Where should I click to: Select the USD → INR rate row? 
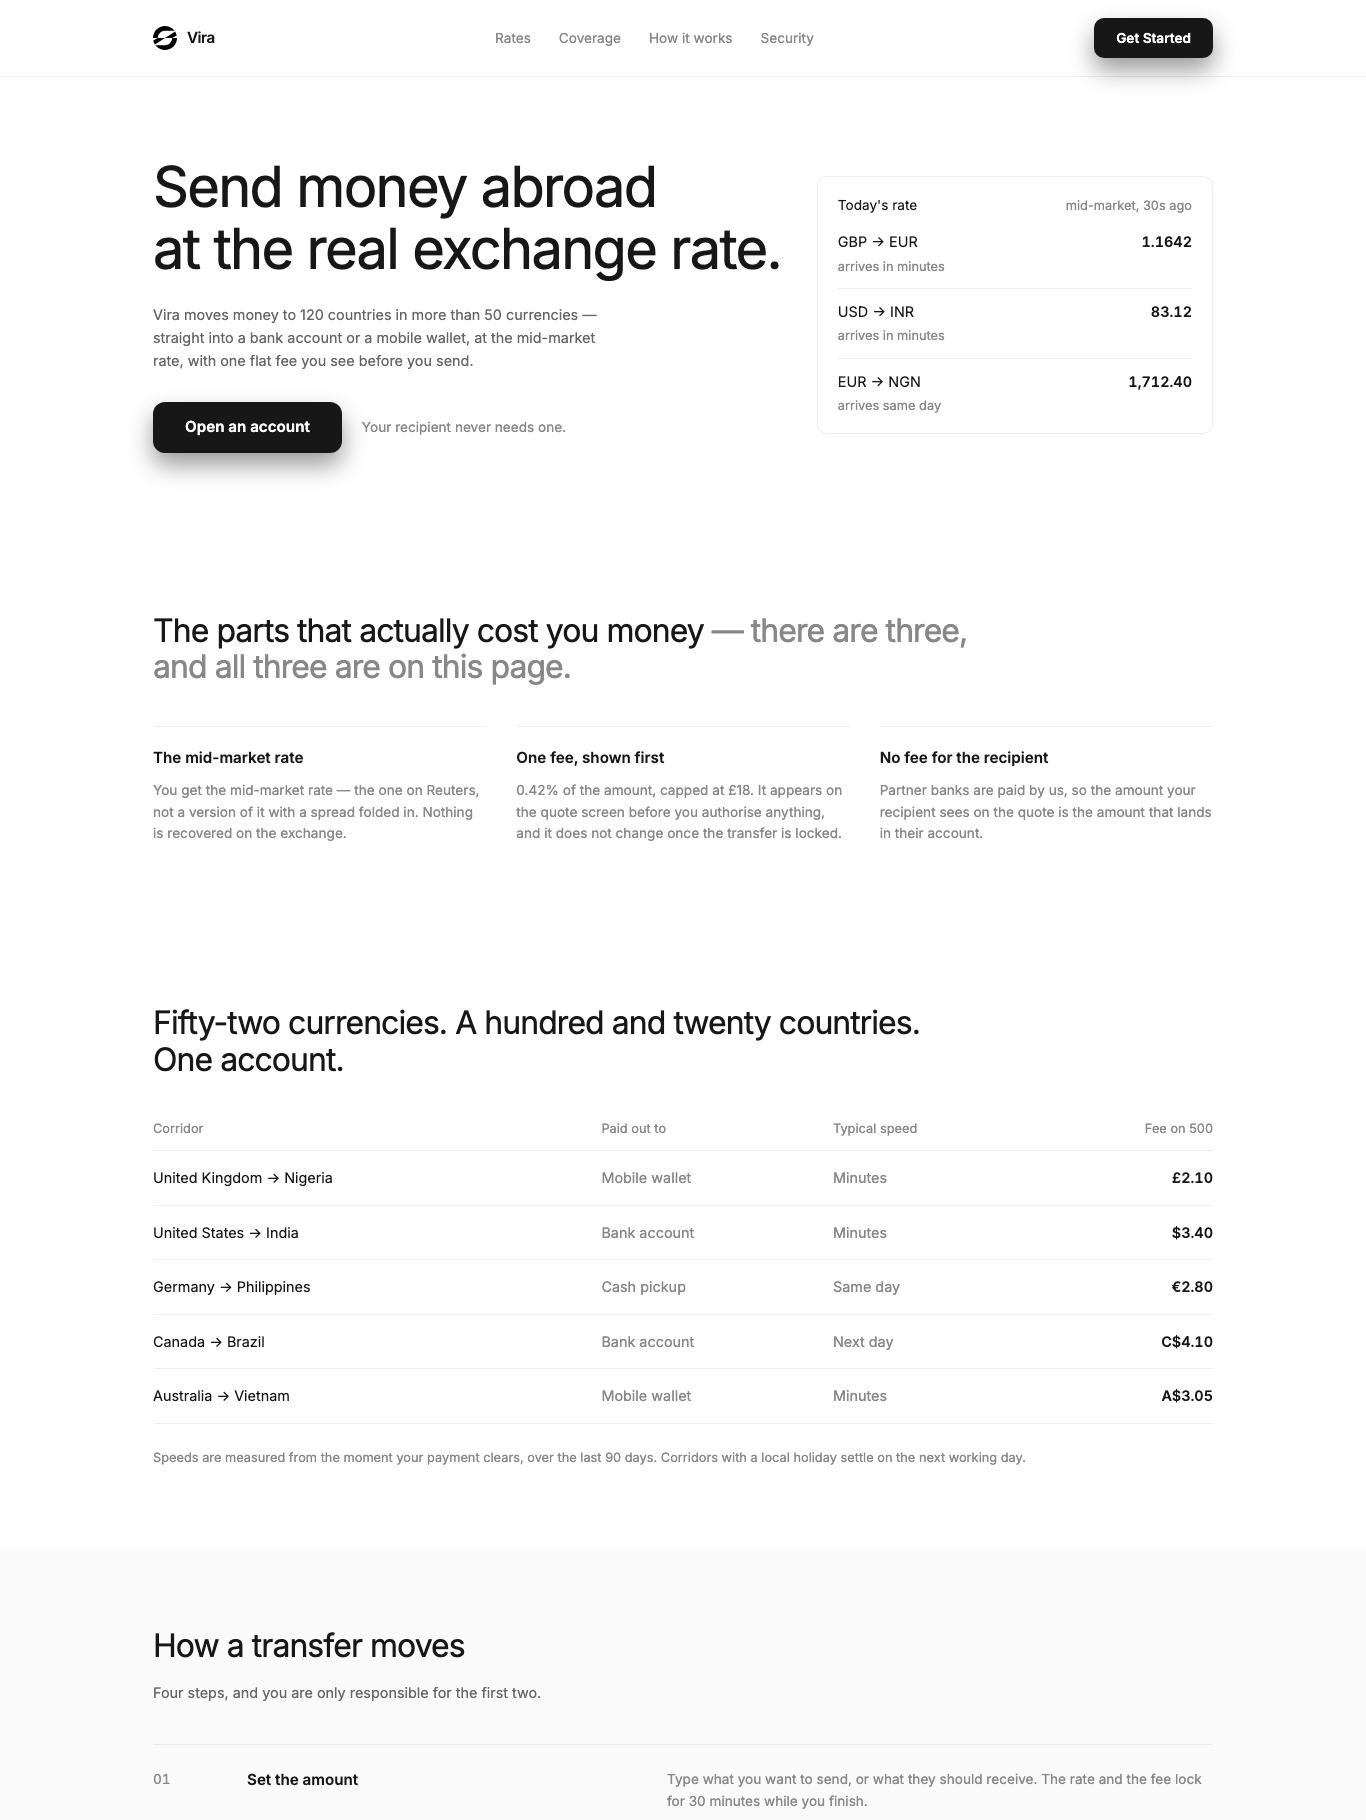(1015, 323)
